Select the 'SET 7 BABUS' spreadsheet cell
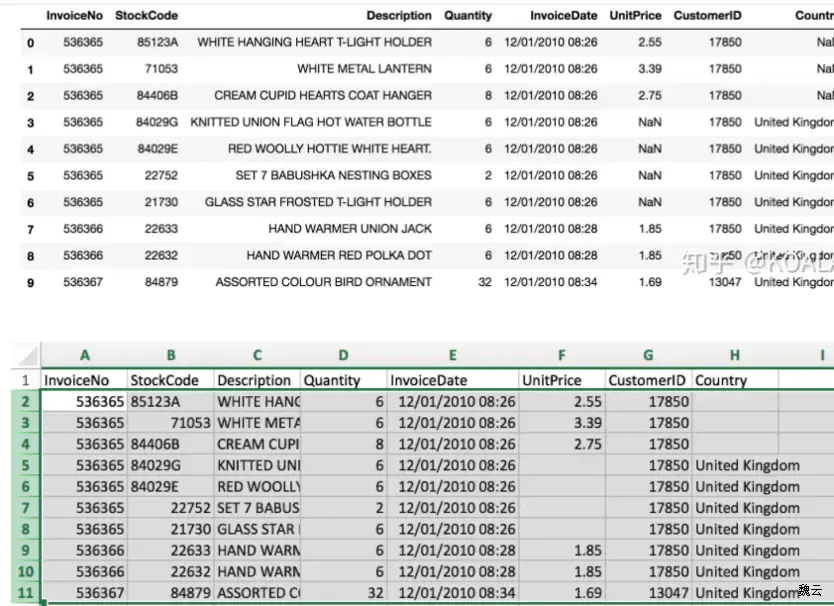The width and height of the screenshot is (834, 606). pos(257,508)
